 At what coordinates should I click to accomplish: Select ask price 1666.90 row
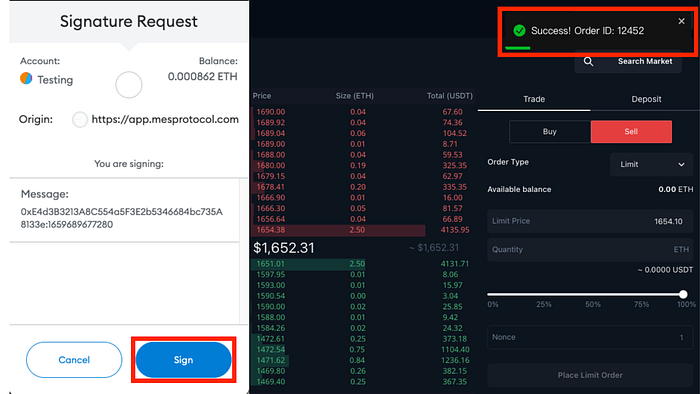pyautogui.click(x=362, y=197)
